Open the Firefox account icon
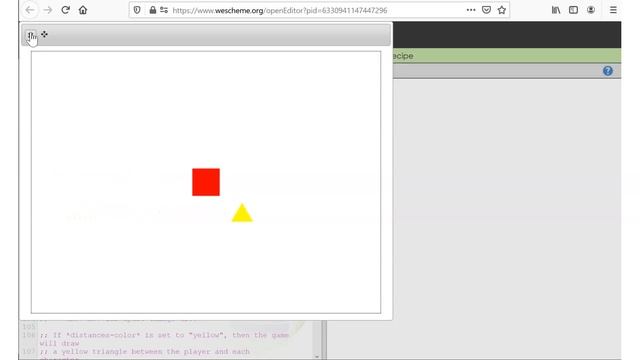The image size is (640, 360). click(x=591, y=10)
